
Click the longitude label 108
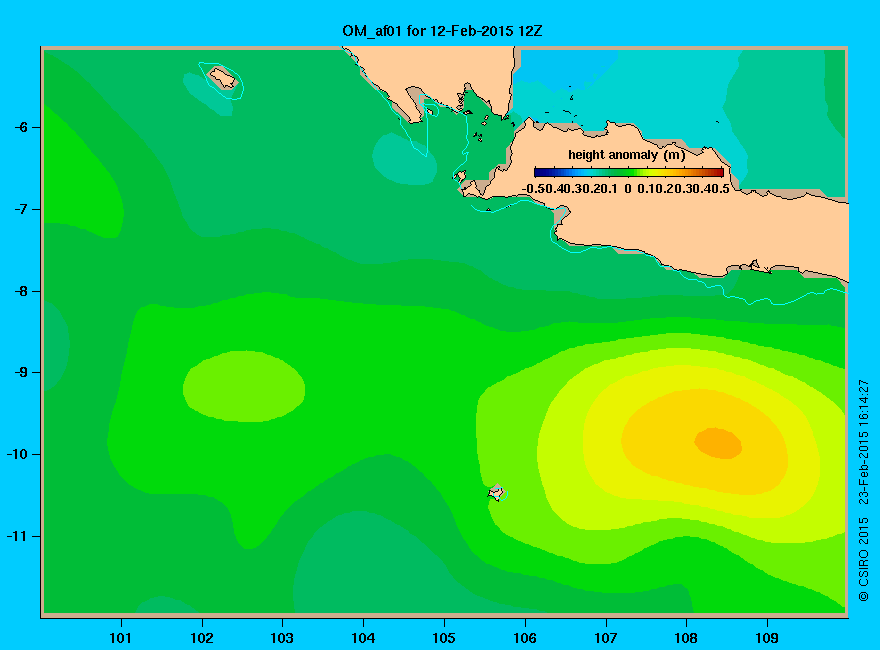point(686,638)
